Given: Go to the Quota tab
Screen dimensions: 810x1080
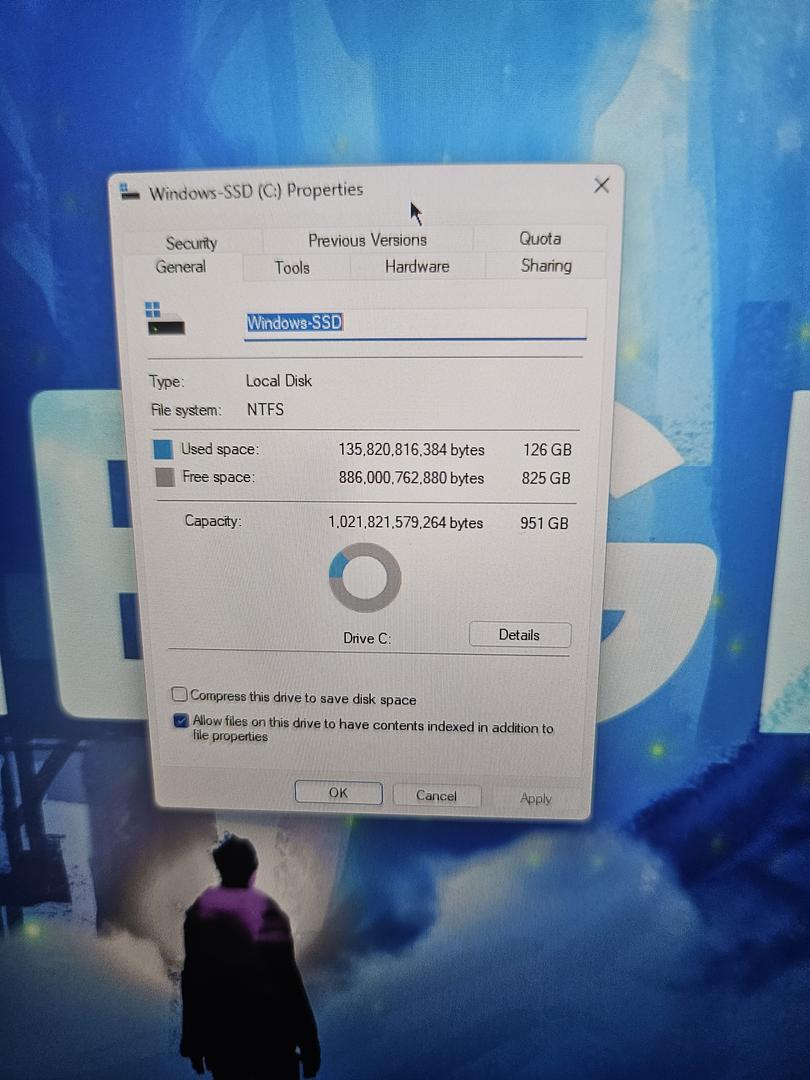Looking at the screenshot, I should pyautogui.click(x=540, y=238).
